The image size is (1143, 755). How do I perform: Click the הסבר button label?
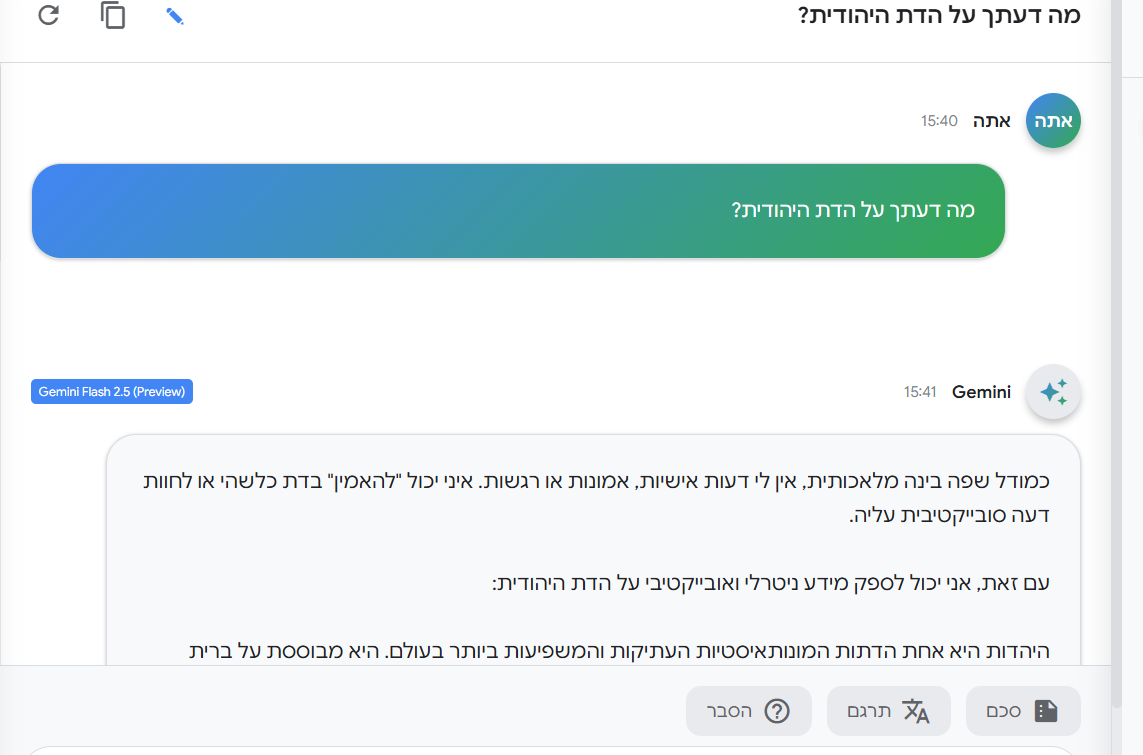[x=729, y=711]
